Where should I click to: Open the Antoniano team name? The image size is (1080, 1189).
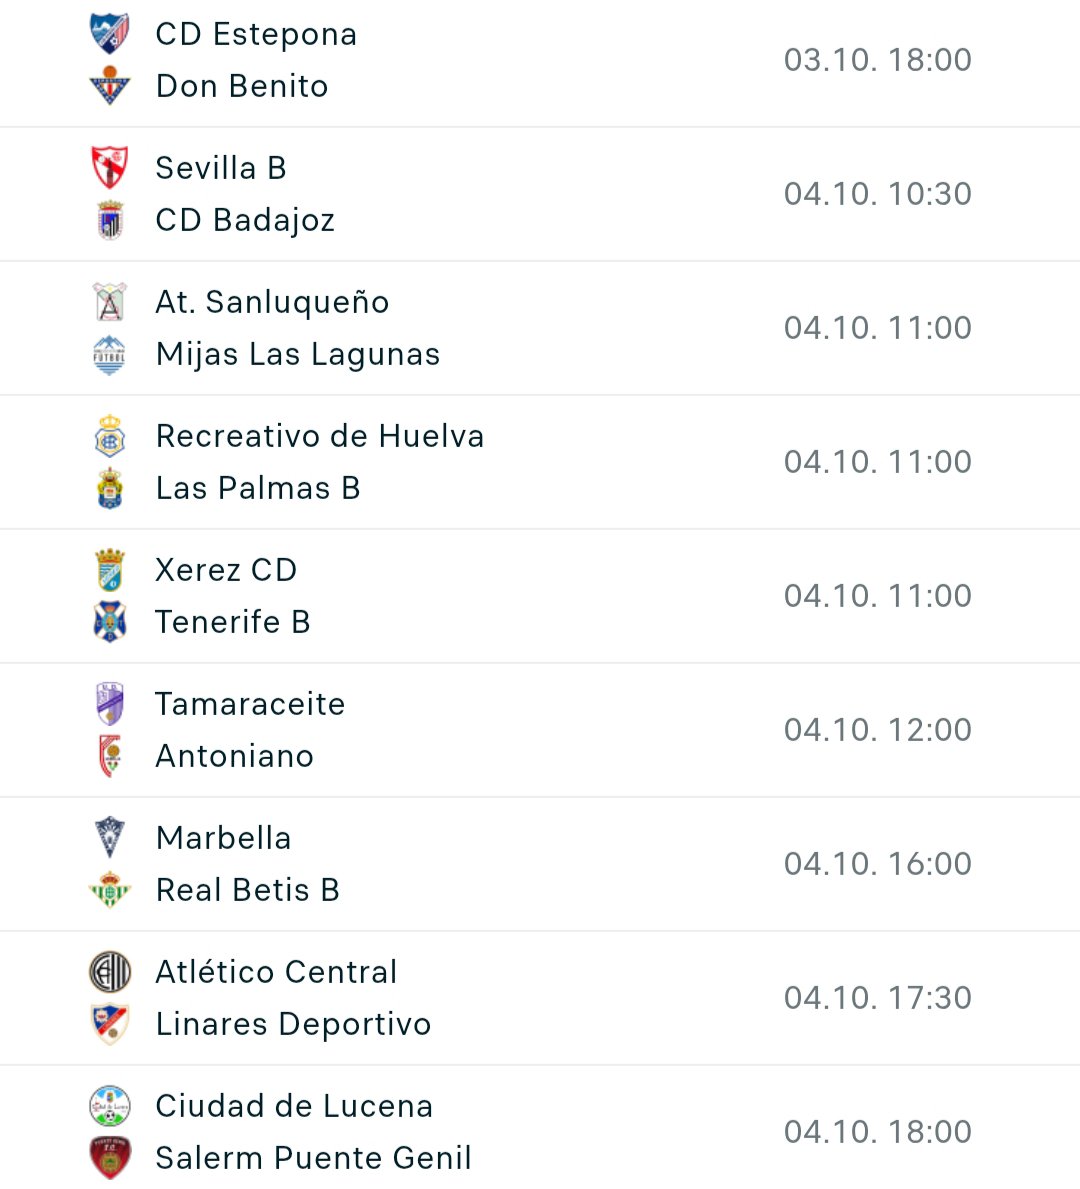[x=234, y=757]
